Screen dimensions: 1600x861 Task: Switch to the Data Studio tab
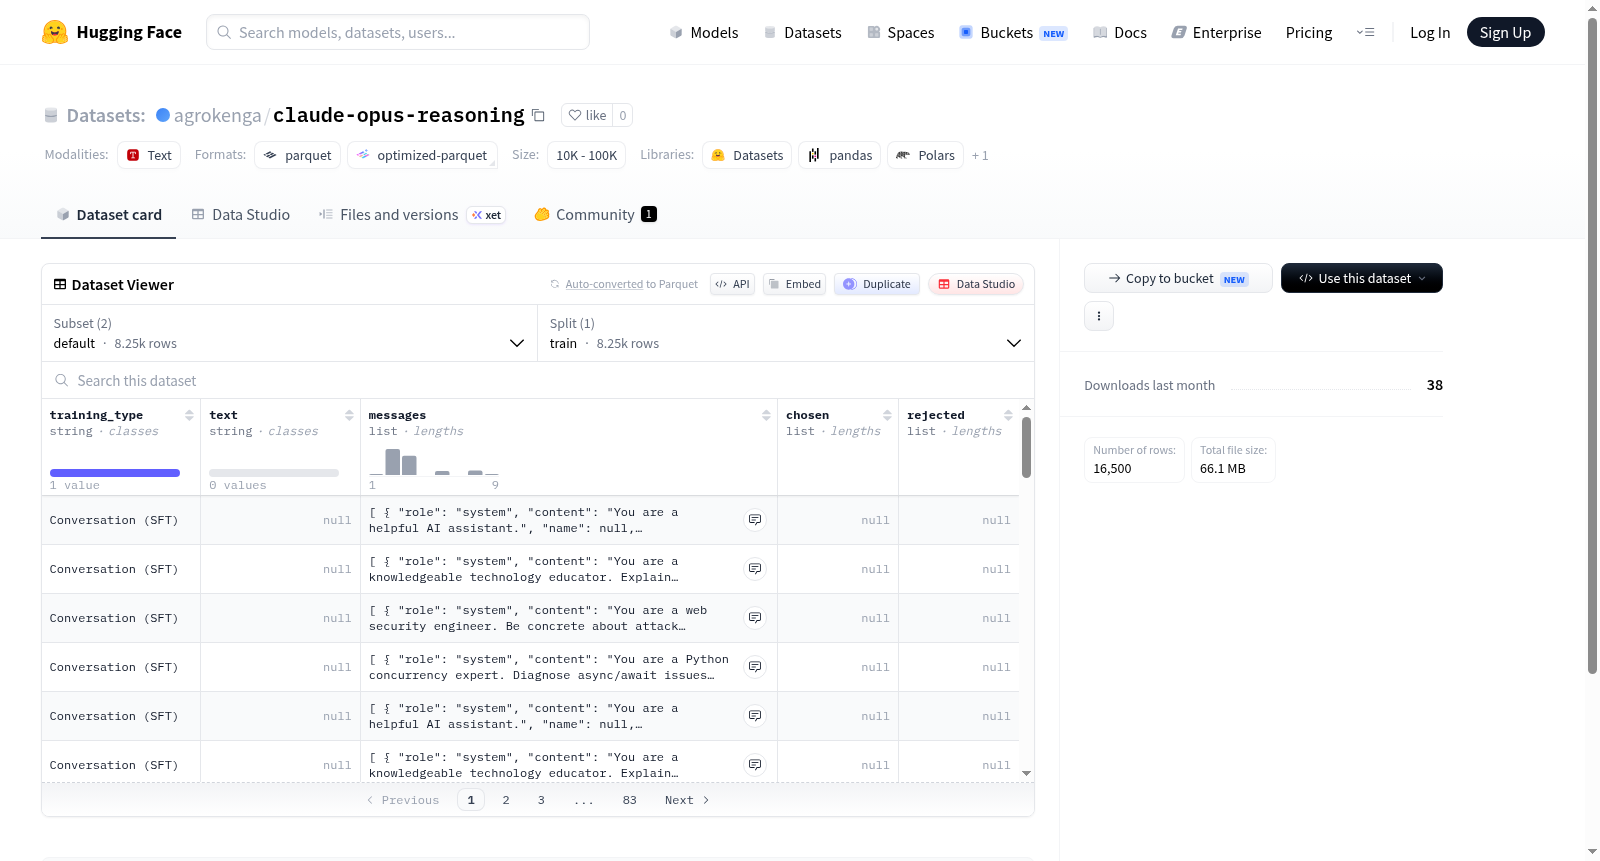(241, 214)
